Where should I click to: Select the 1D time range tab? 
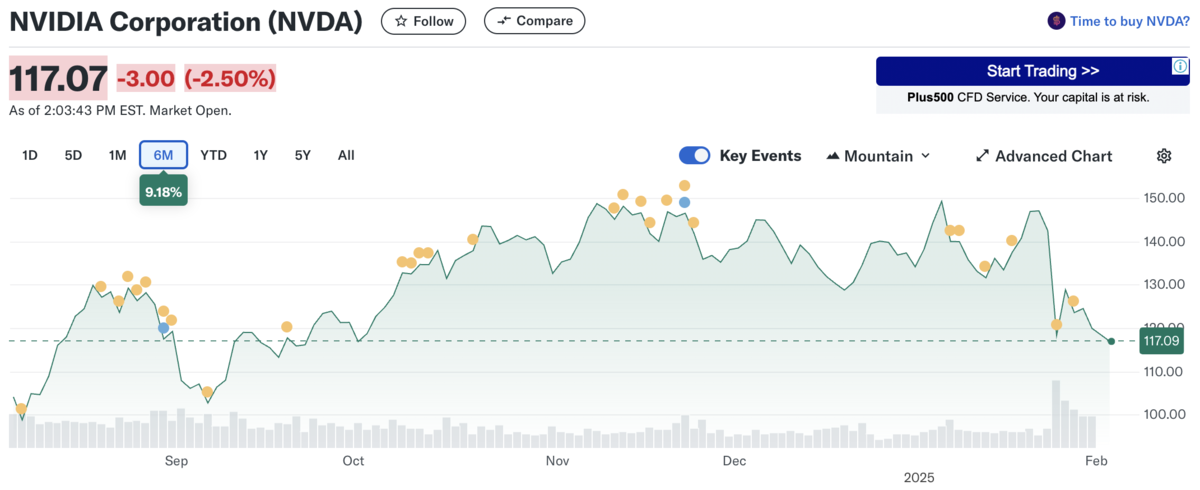tap(30, 155)
